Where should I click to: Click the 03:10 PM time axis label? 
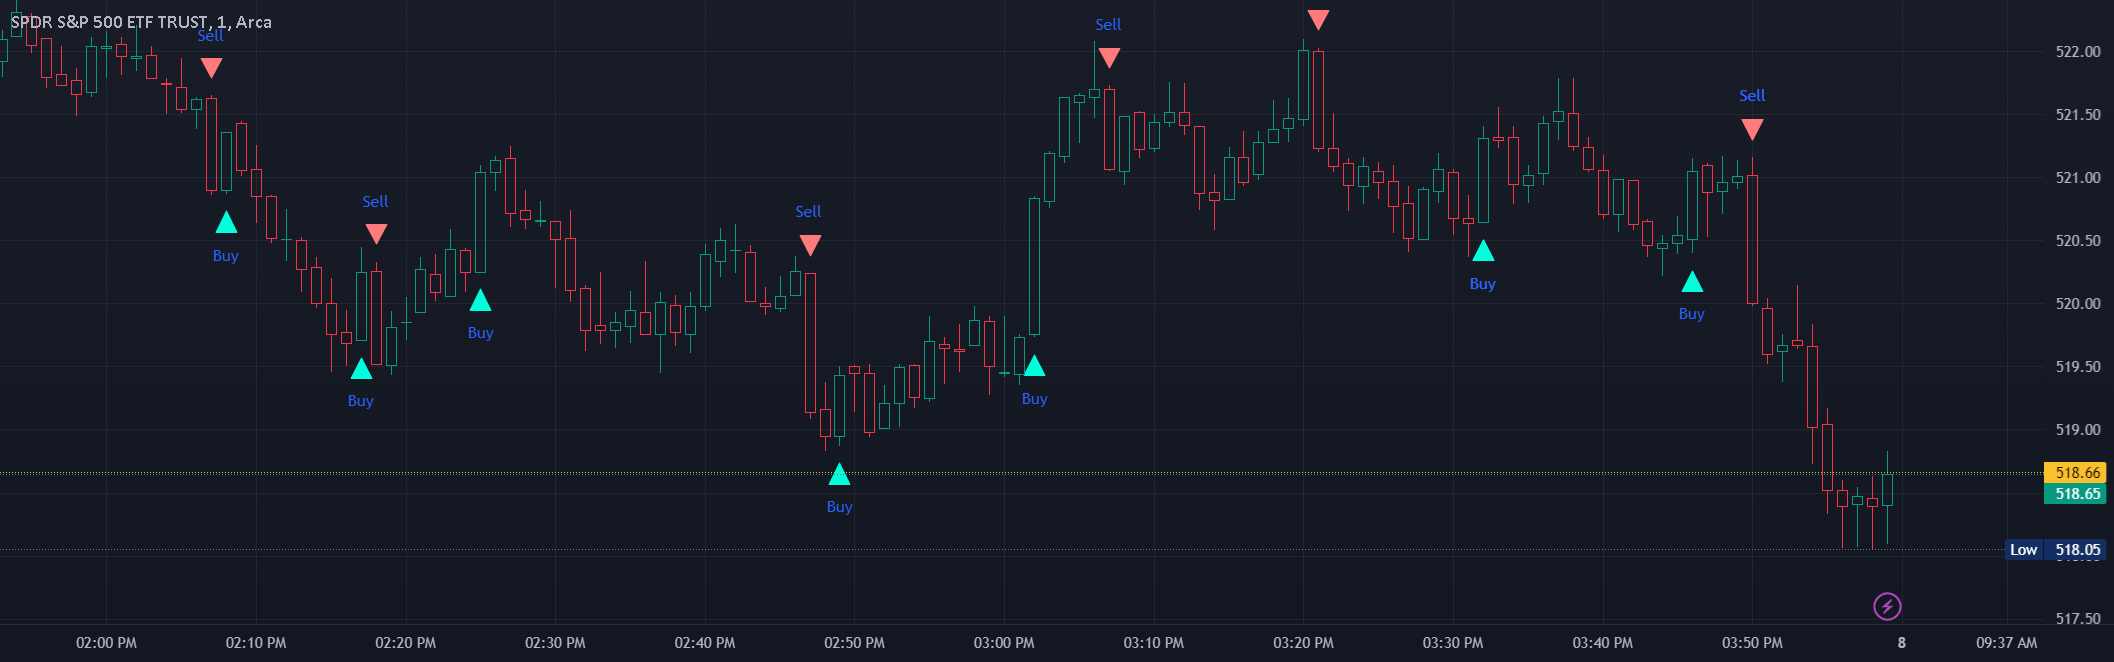click(1154, 643)
